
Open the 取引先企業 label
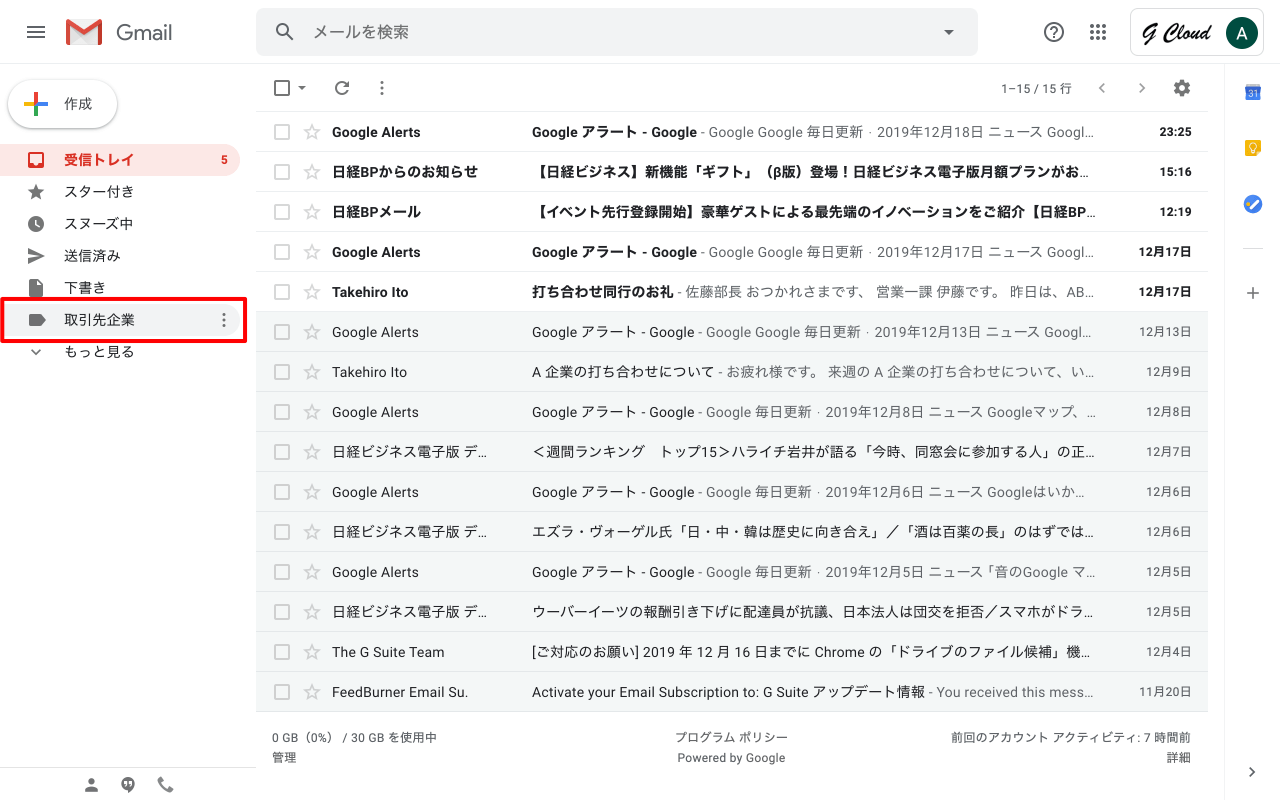click(x=120, y=320)
